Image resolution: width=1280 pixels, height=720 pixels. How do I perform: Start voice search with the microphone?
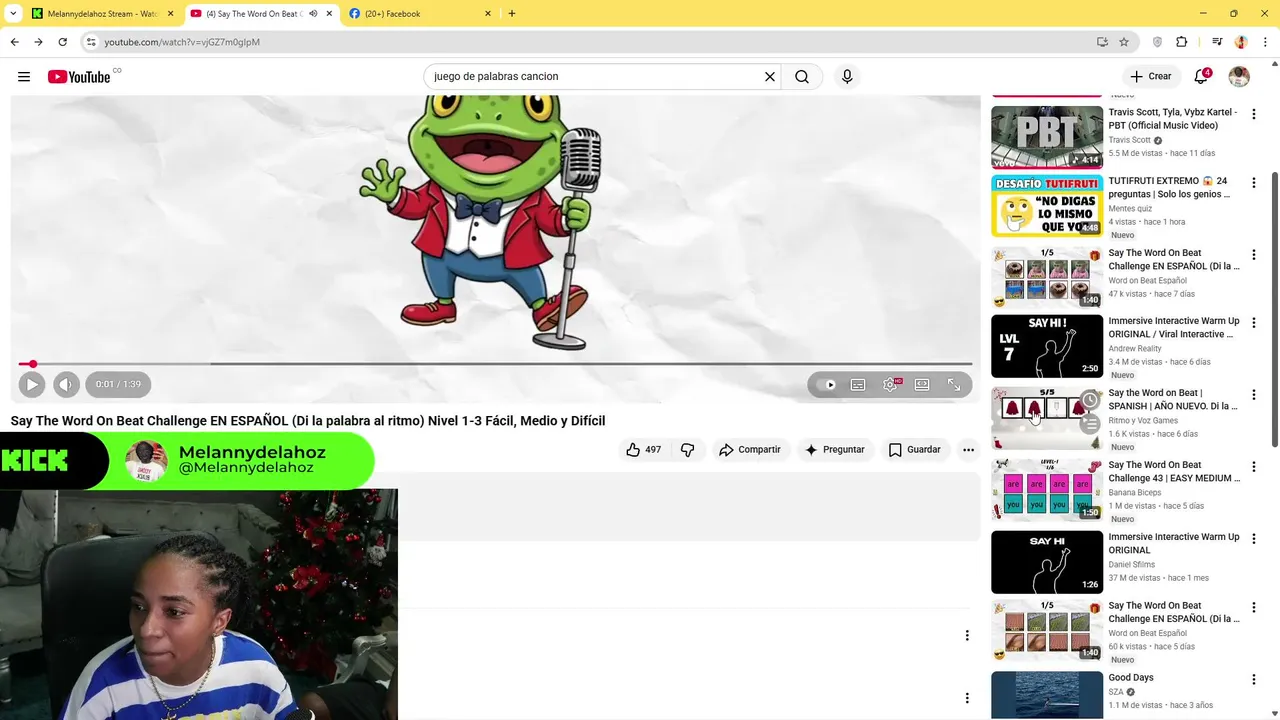point(847,77)
